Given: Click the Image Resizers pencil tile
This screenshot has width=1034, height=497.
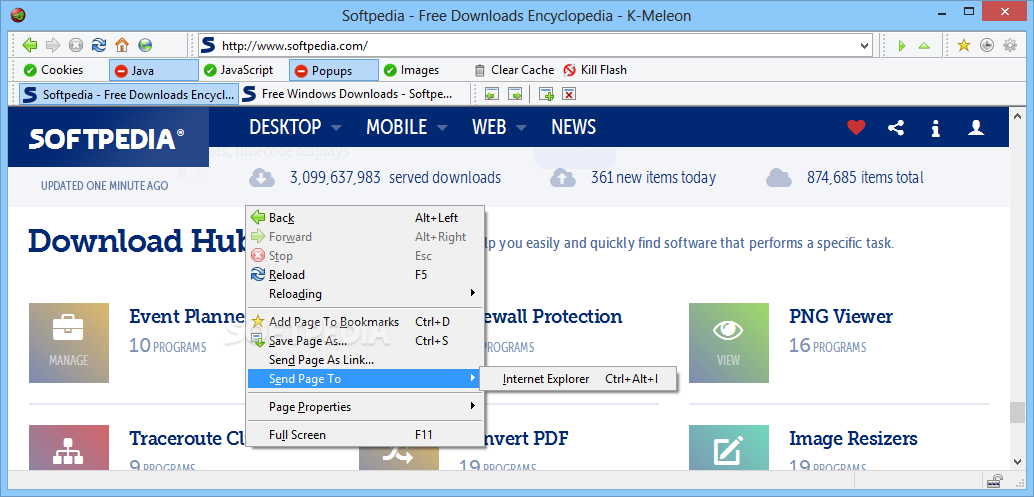Looking at the screenshot, I should (x=729, y=448).
